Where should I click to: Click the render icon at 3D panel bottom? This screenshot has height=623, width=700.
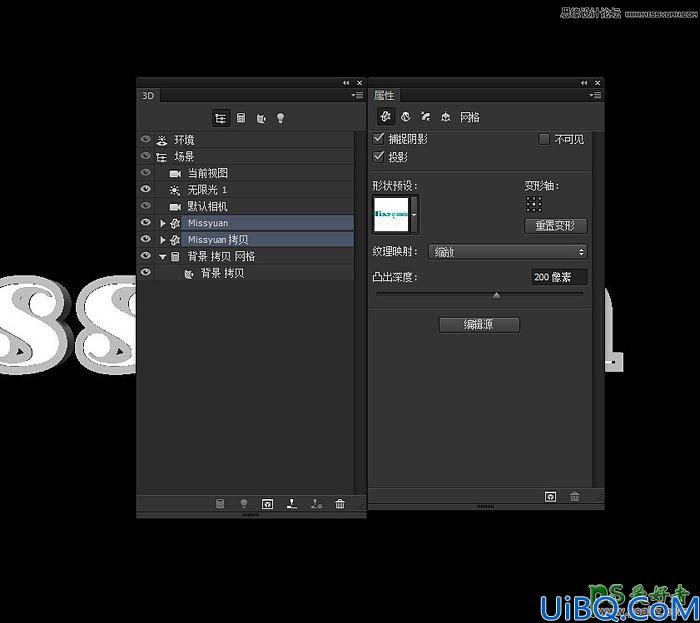pyautogui.click(x=267, y=504)
